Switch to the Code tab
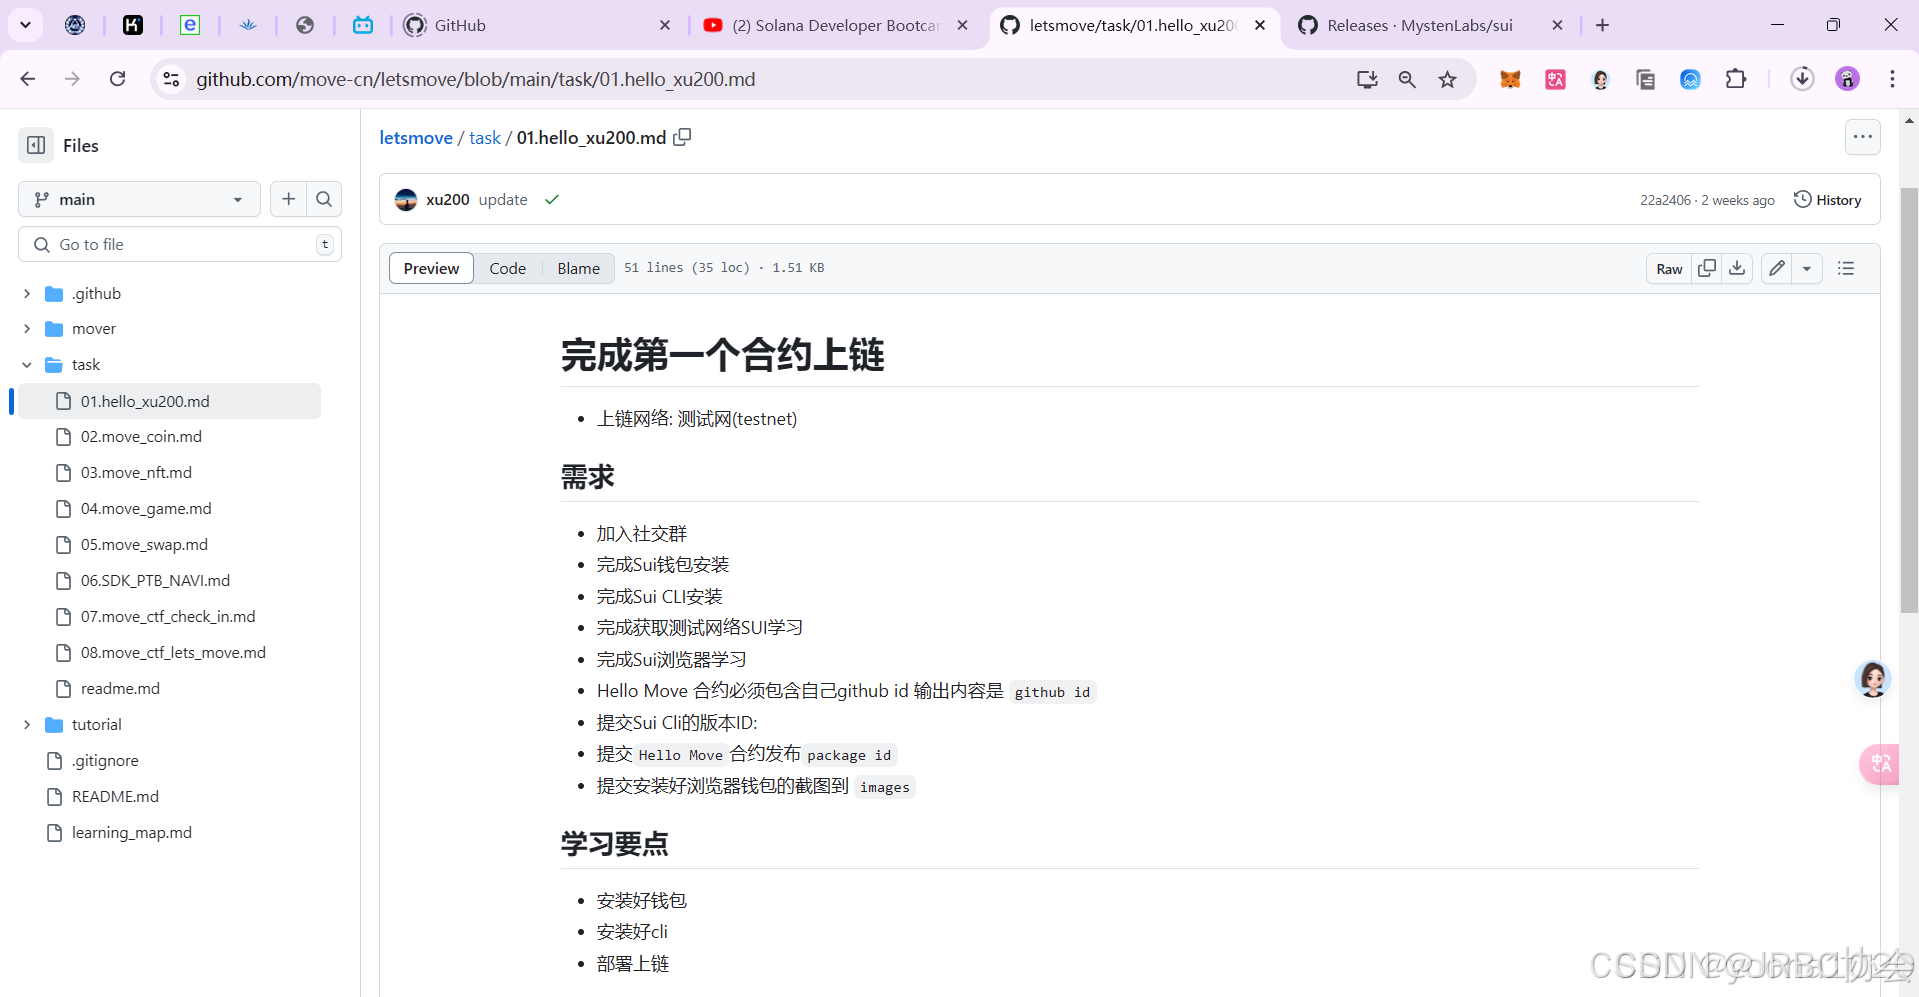Screen dimensions: 1919x997 pyautogui.click(x=508, y=268)
